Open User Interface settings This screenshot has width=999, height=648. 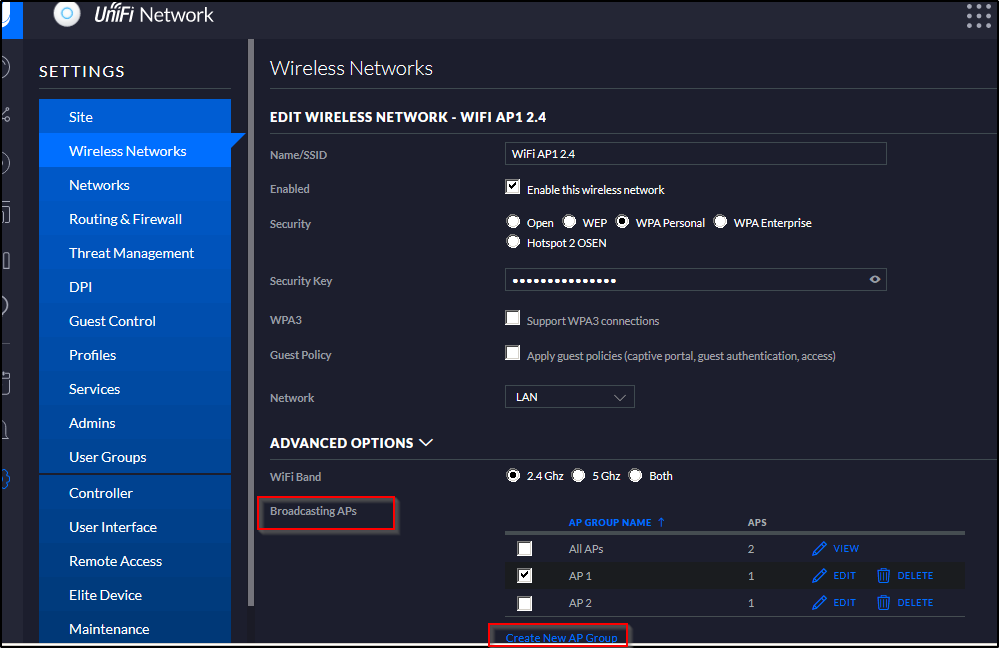point(134,527)
